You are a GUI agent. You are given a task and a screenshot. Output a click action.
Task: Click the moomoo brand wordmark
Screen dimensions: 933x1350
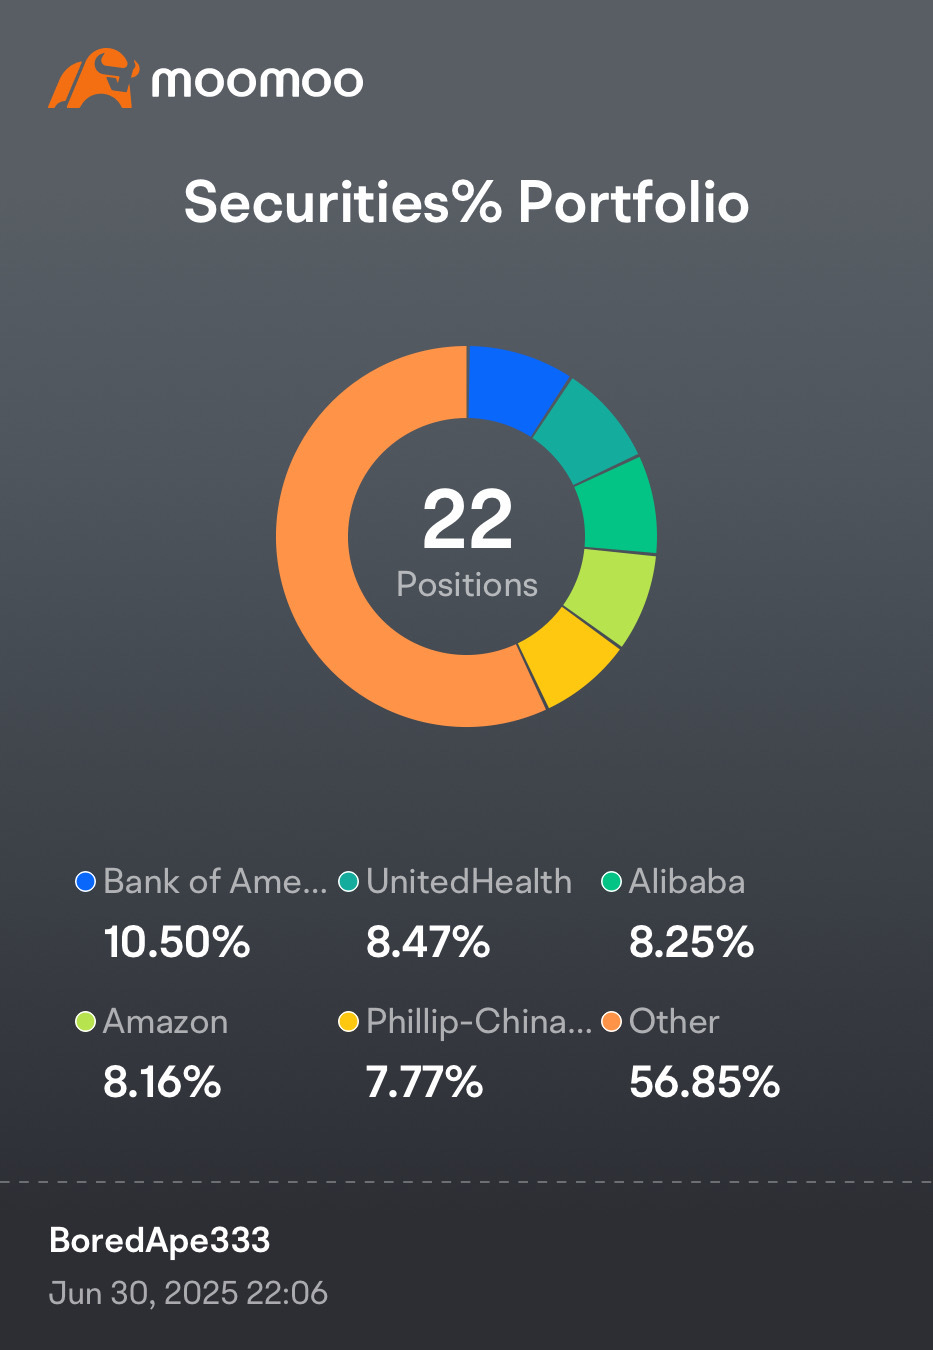(258, 82)
